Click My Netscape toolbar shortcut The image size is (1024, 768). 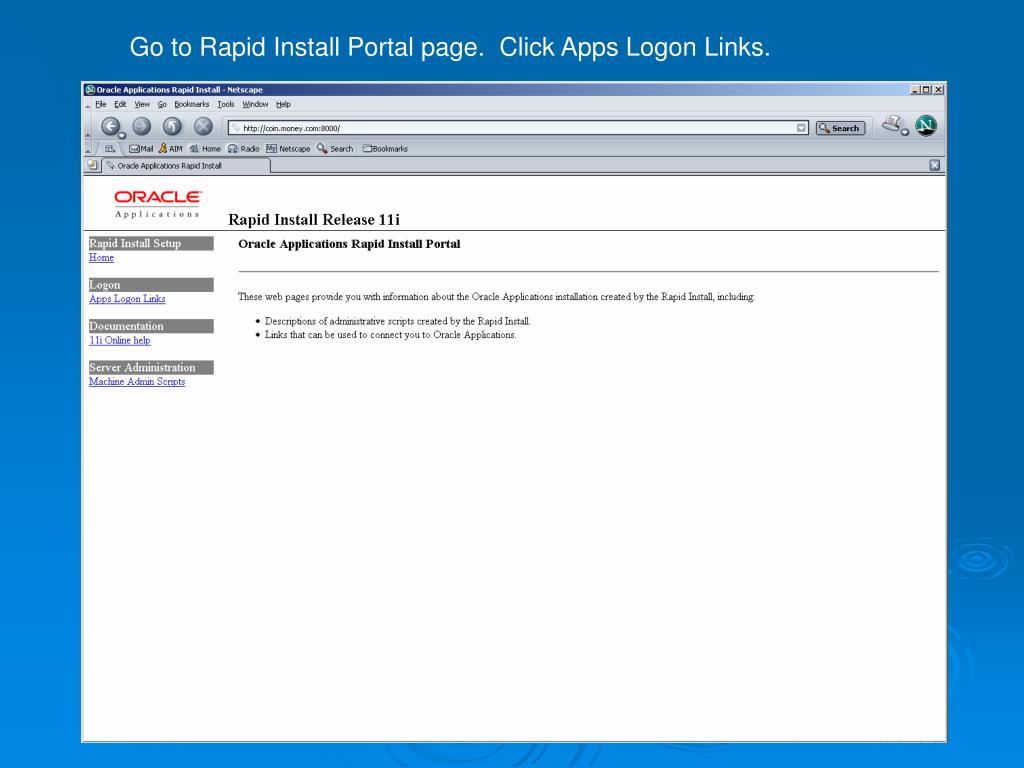click(288, 149)
